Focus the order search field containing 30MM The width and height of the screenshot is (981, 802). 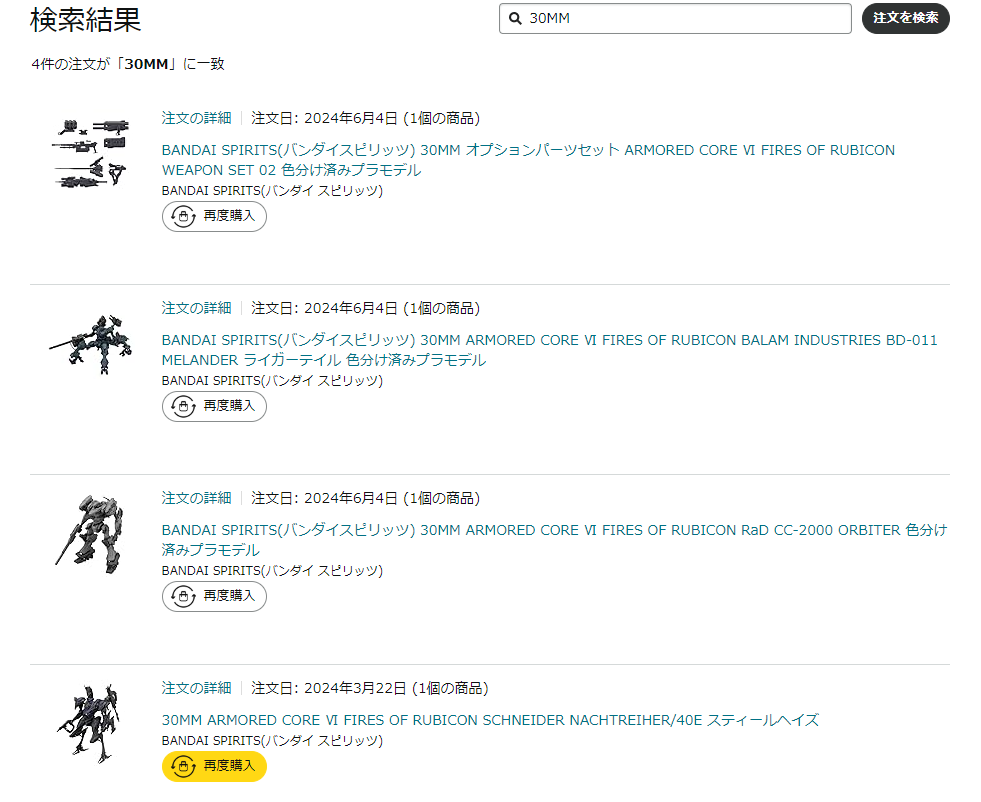pos(675,19)
